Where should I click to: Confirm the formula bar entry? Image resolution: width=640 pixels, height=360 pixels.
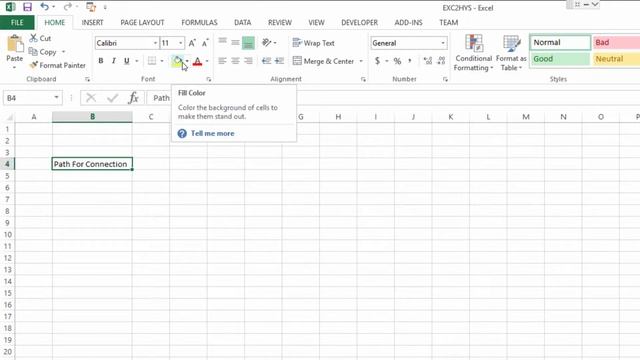(112, 98)
